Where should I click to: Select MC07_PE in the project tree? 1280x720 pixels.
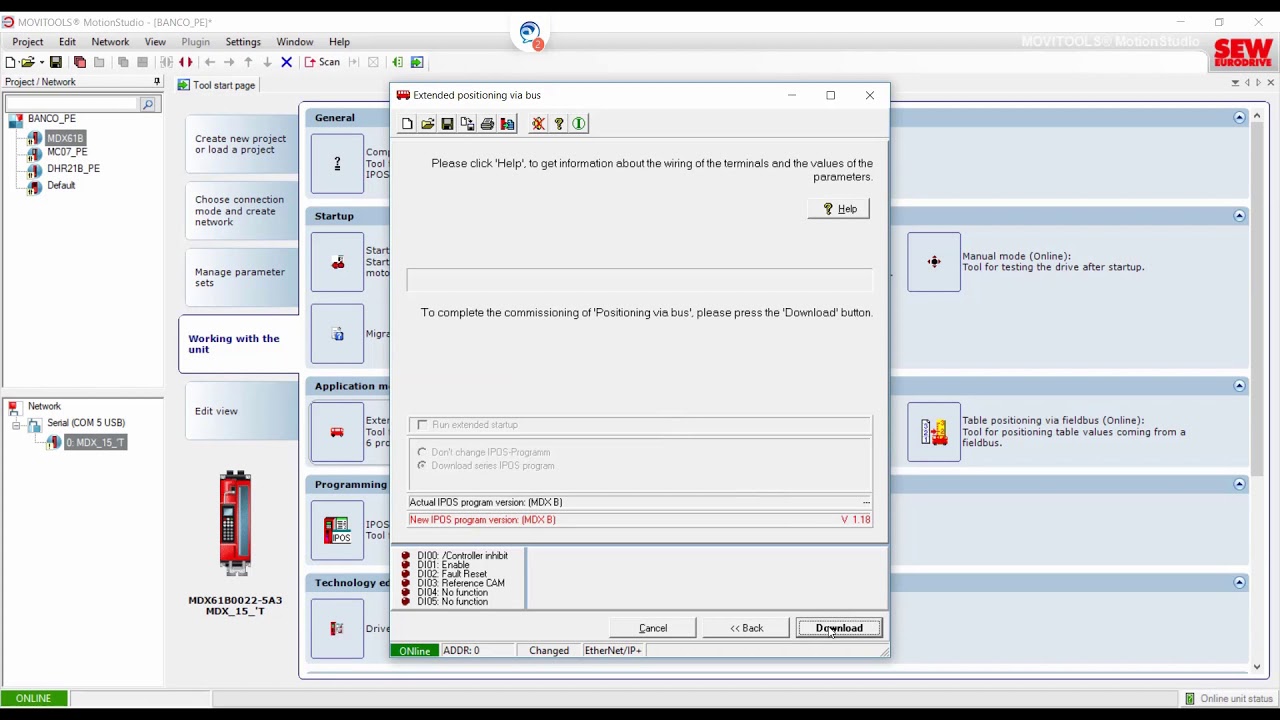(67, 152)
